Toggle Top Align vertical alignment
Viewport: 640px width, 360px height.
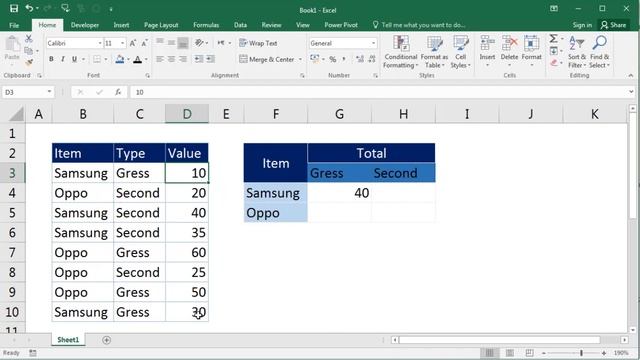(x=160, y=42)
